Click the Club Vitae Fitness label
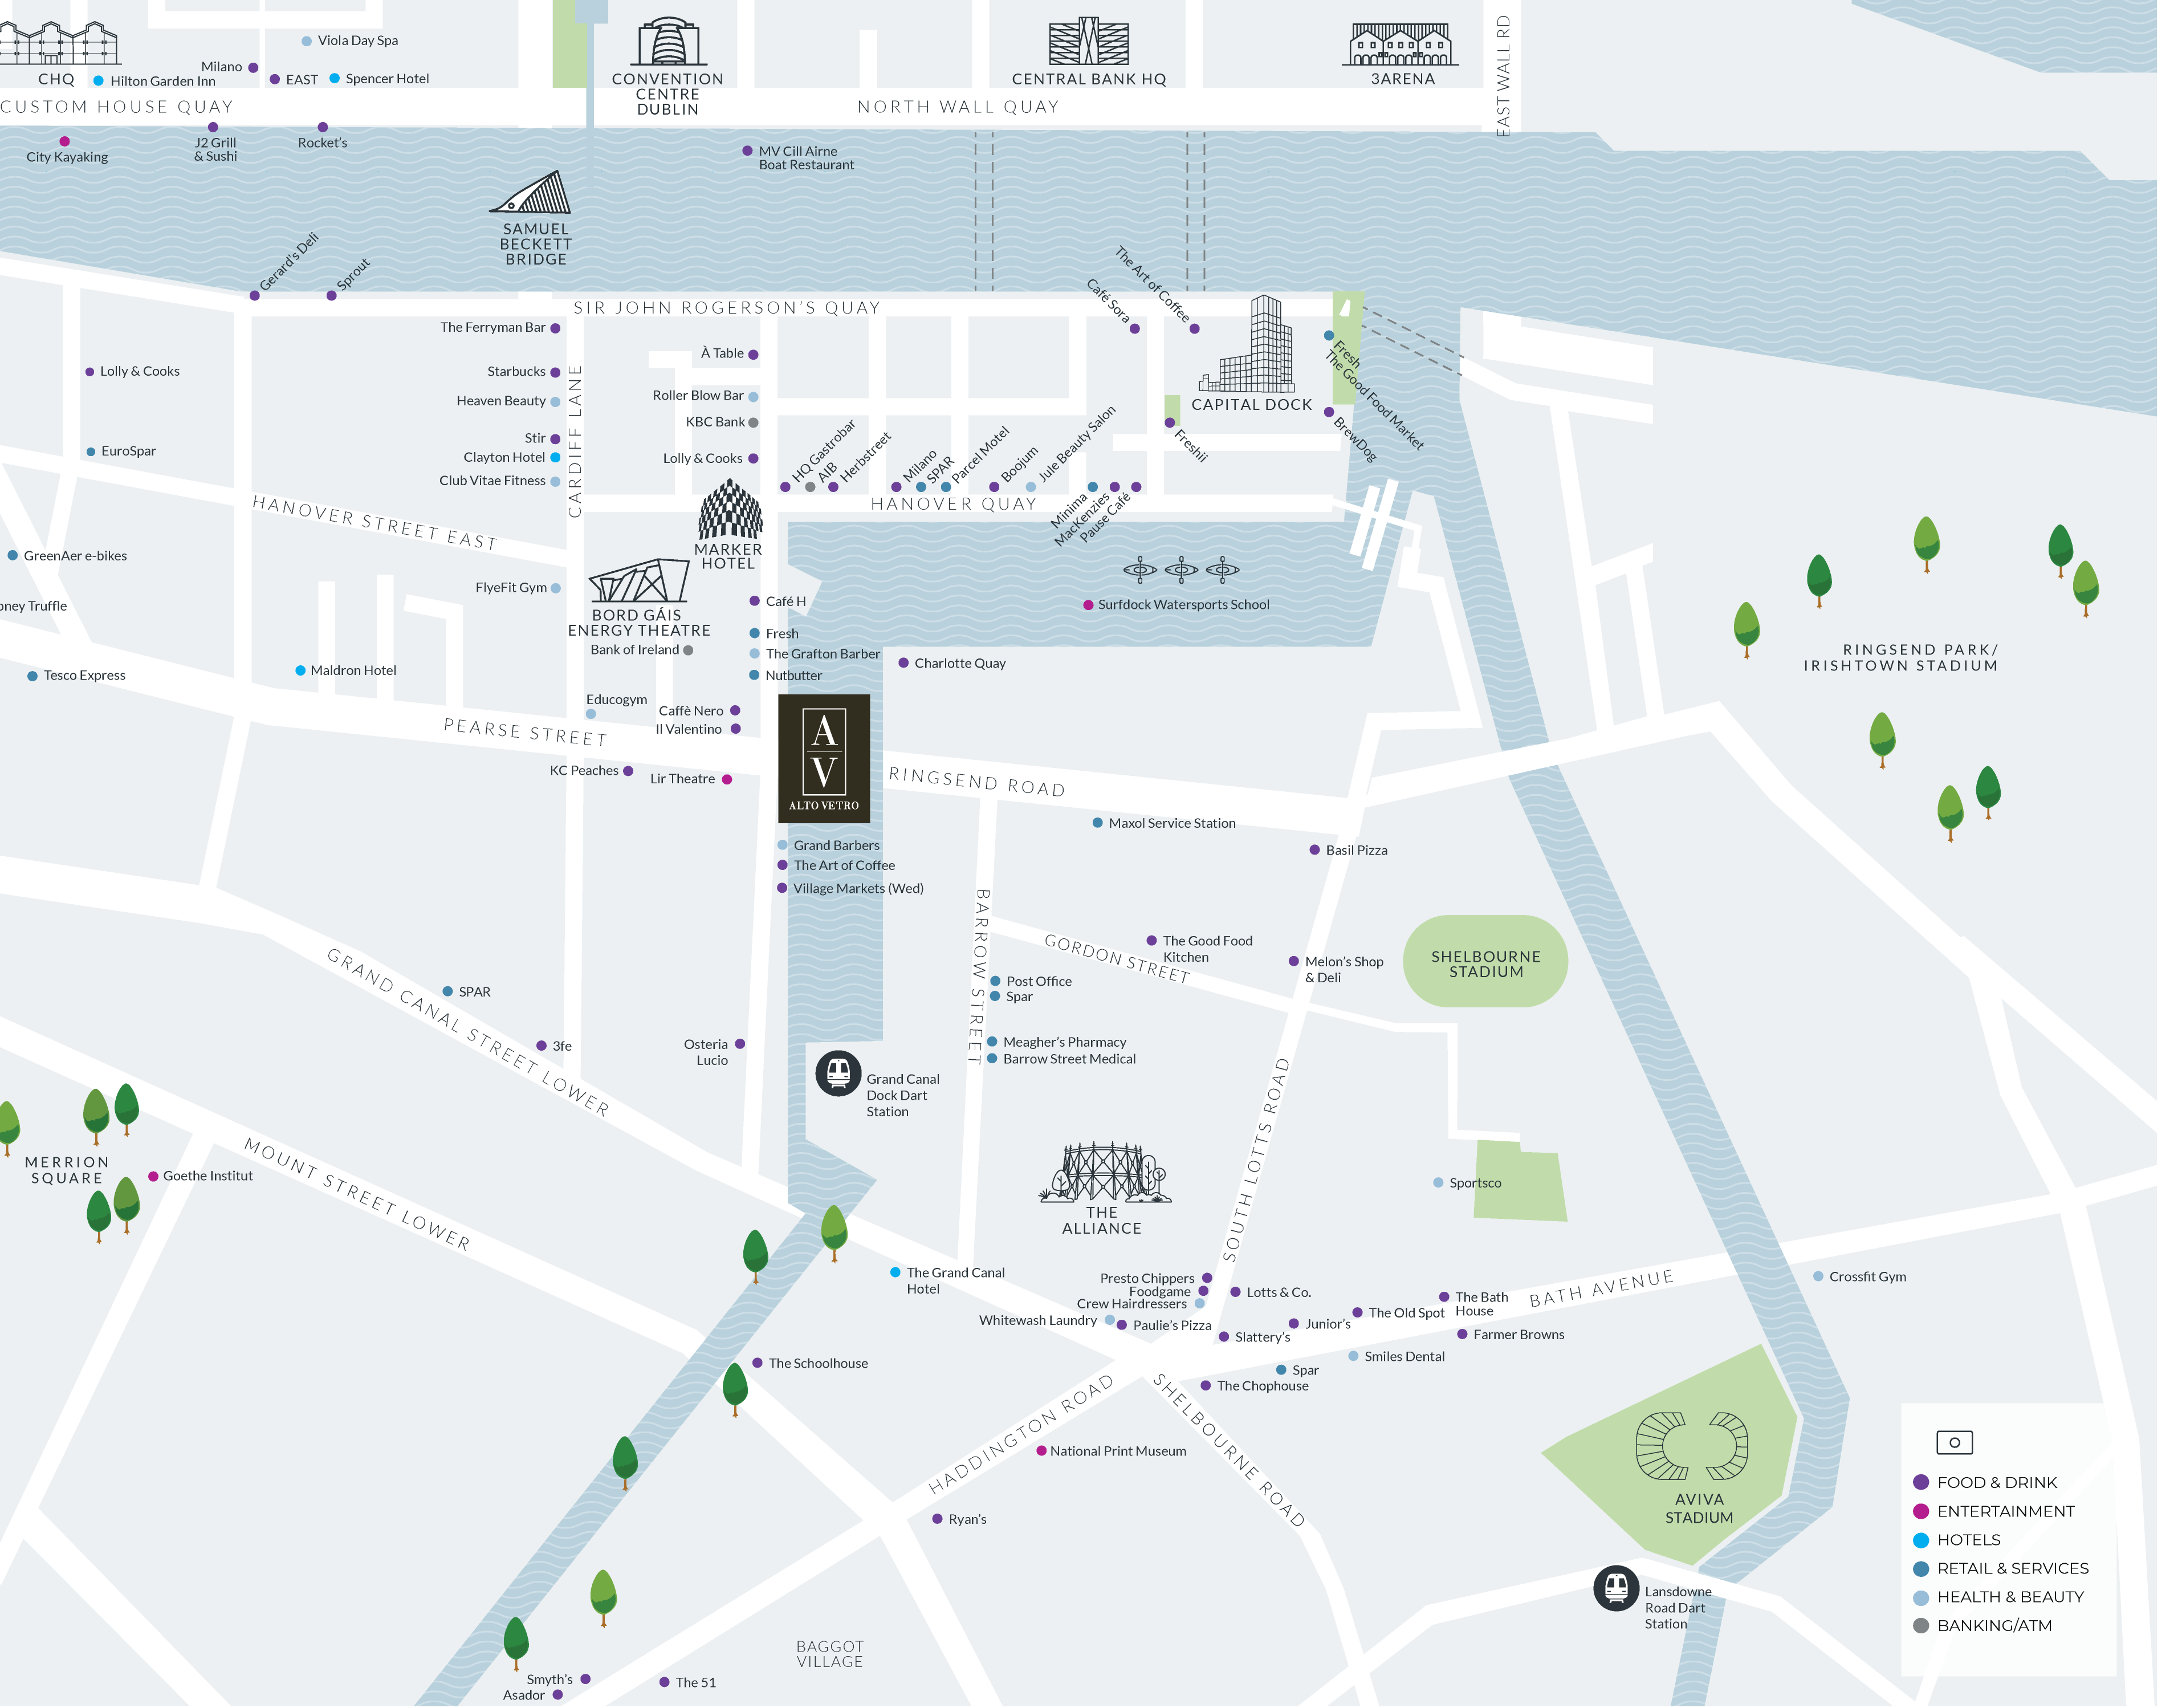Screen dimensions: 2182x1708 [498, 486]
